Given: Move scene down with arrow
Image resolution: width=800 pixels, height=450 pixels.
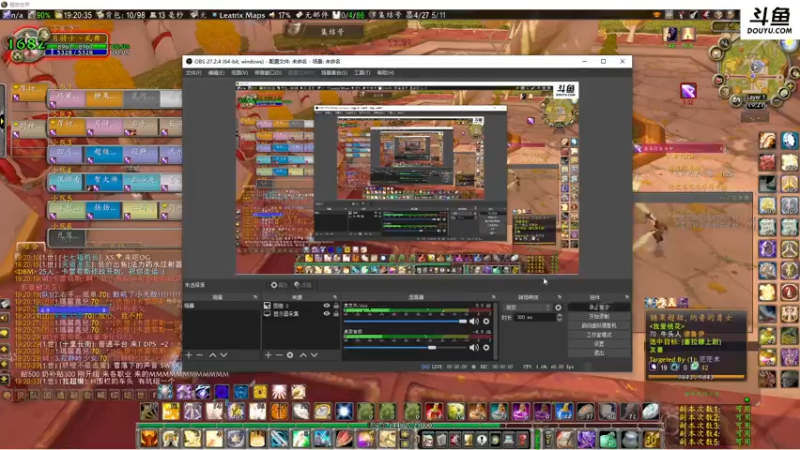Looking at the screenshot, I should 223,355.
